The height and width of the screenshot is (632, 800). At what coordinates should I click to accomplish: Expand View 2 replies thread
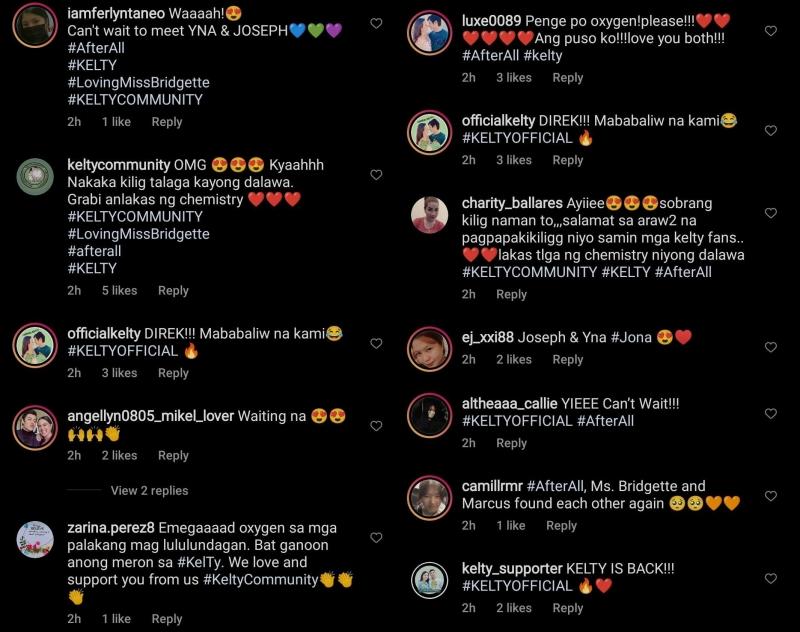(x=149, y=491)
